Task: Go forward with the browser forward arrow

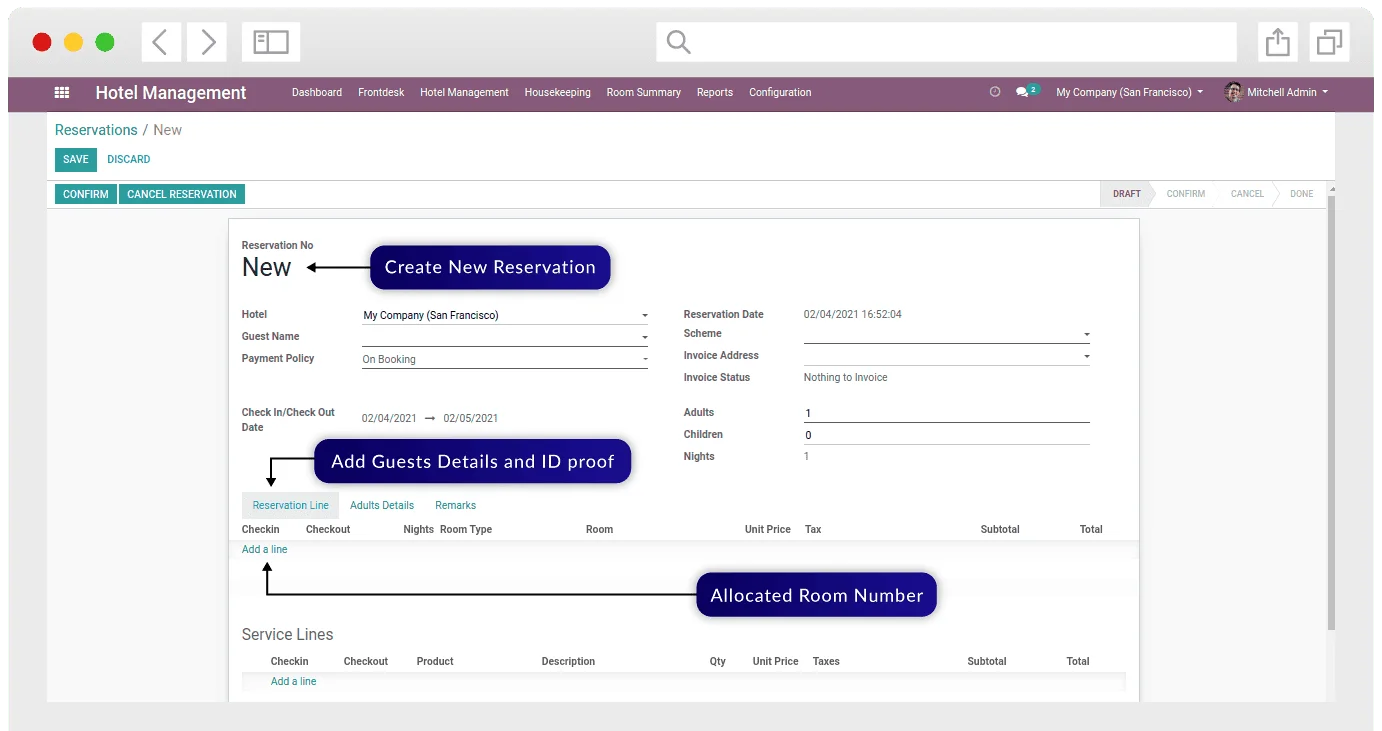Action: point(207,42)
